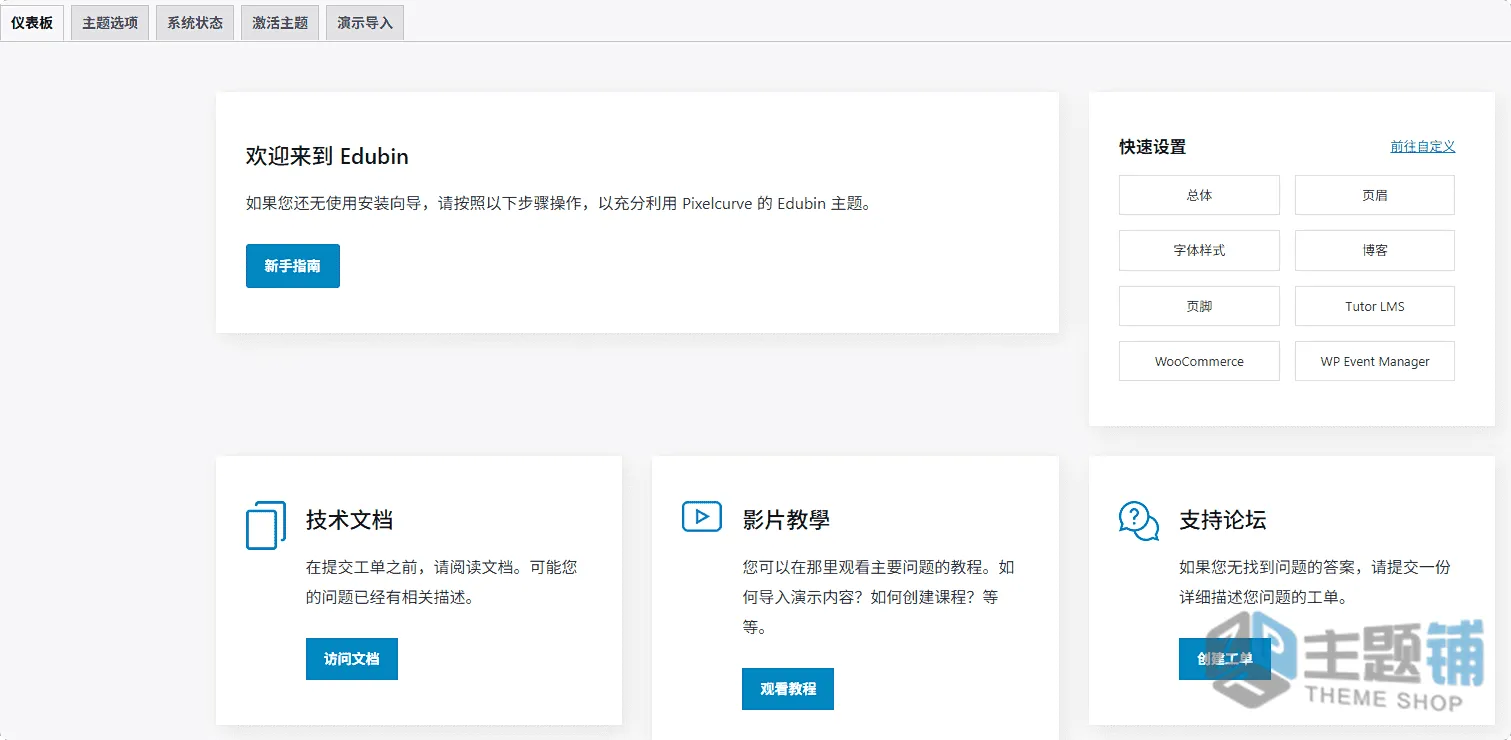Click the text starting 您可以在那里观看
This screenshot has width=1511, height=740.
[x=878, y=597]
